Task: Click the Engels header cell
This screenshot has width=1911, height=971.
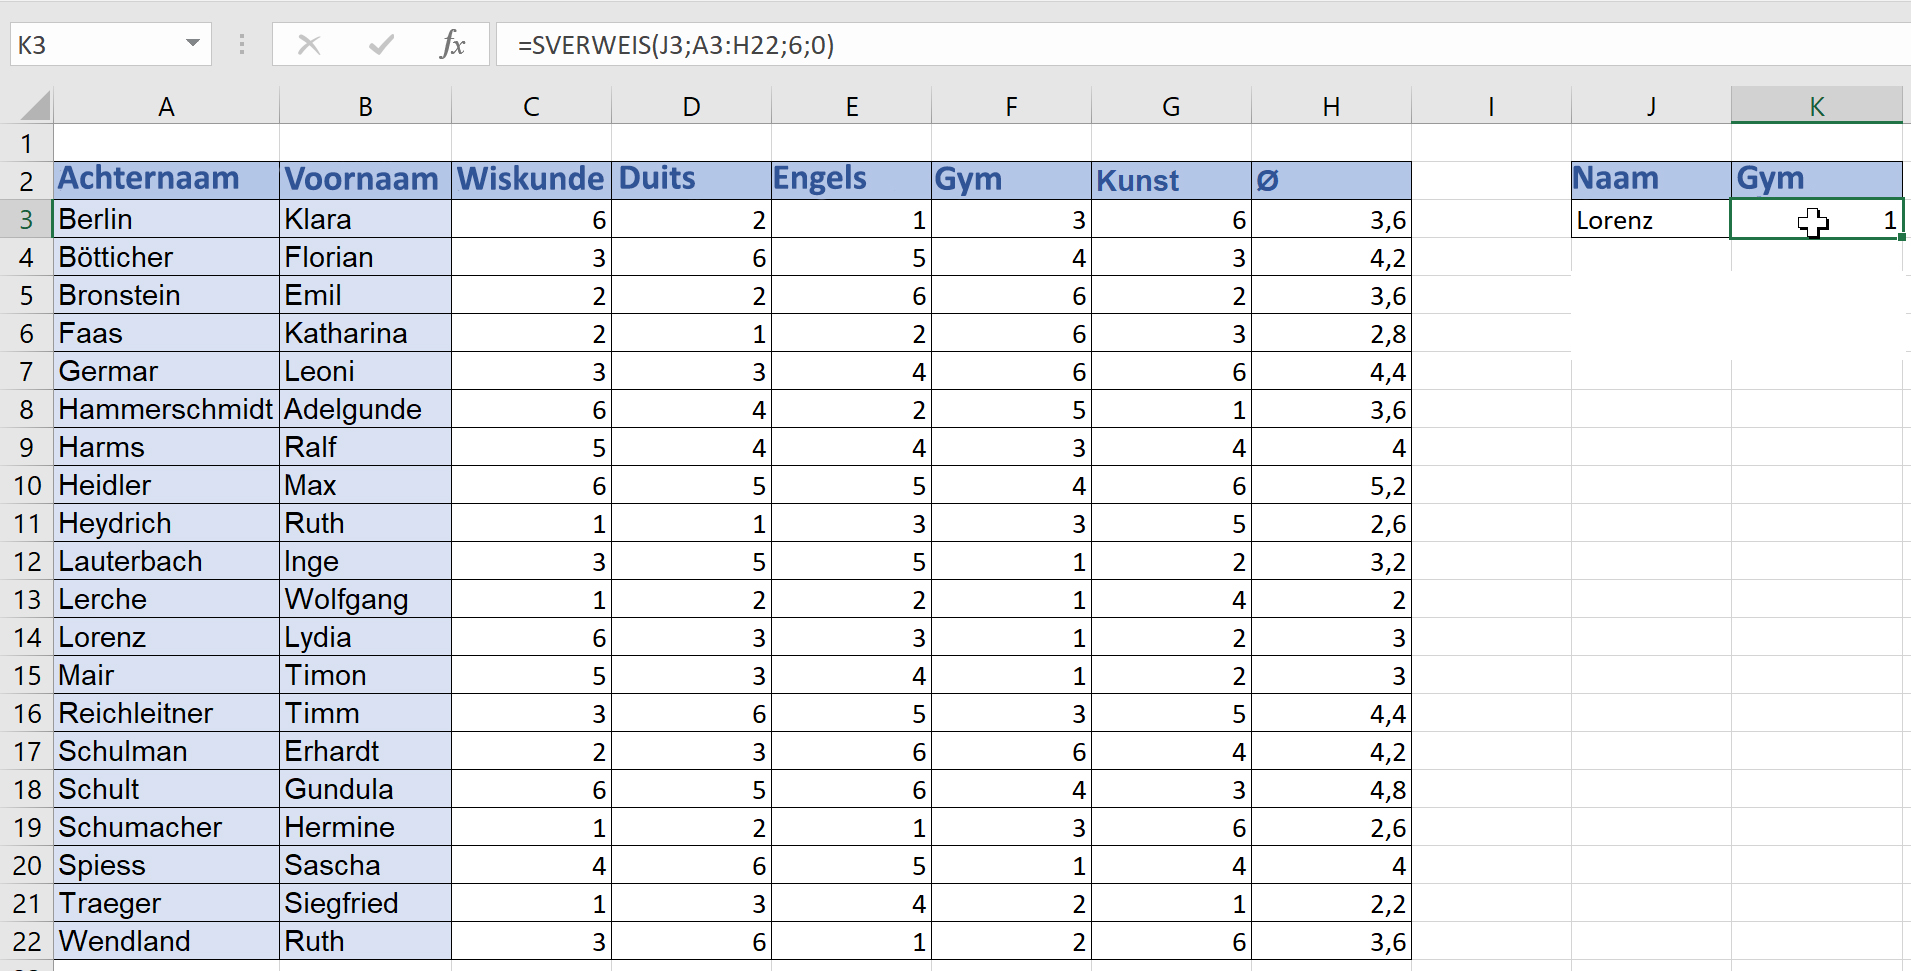Action: 851,180
